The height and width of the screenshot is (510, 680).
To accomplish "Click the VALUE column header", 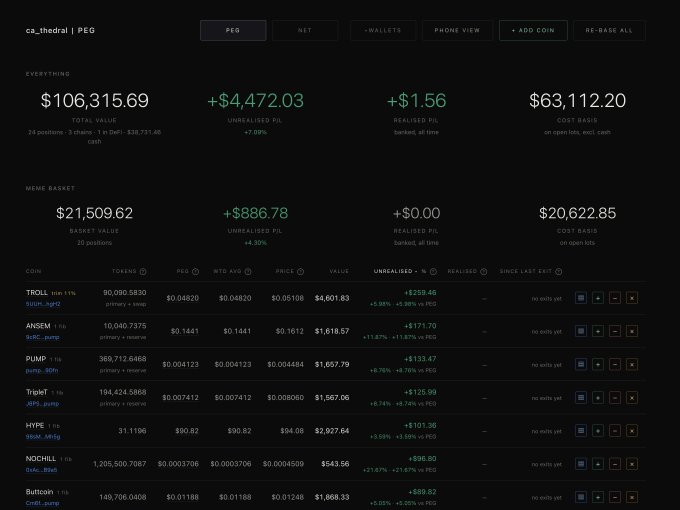I will (339, 271).
